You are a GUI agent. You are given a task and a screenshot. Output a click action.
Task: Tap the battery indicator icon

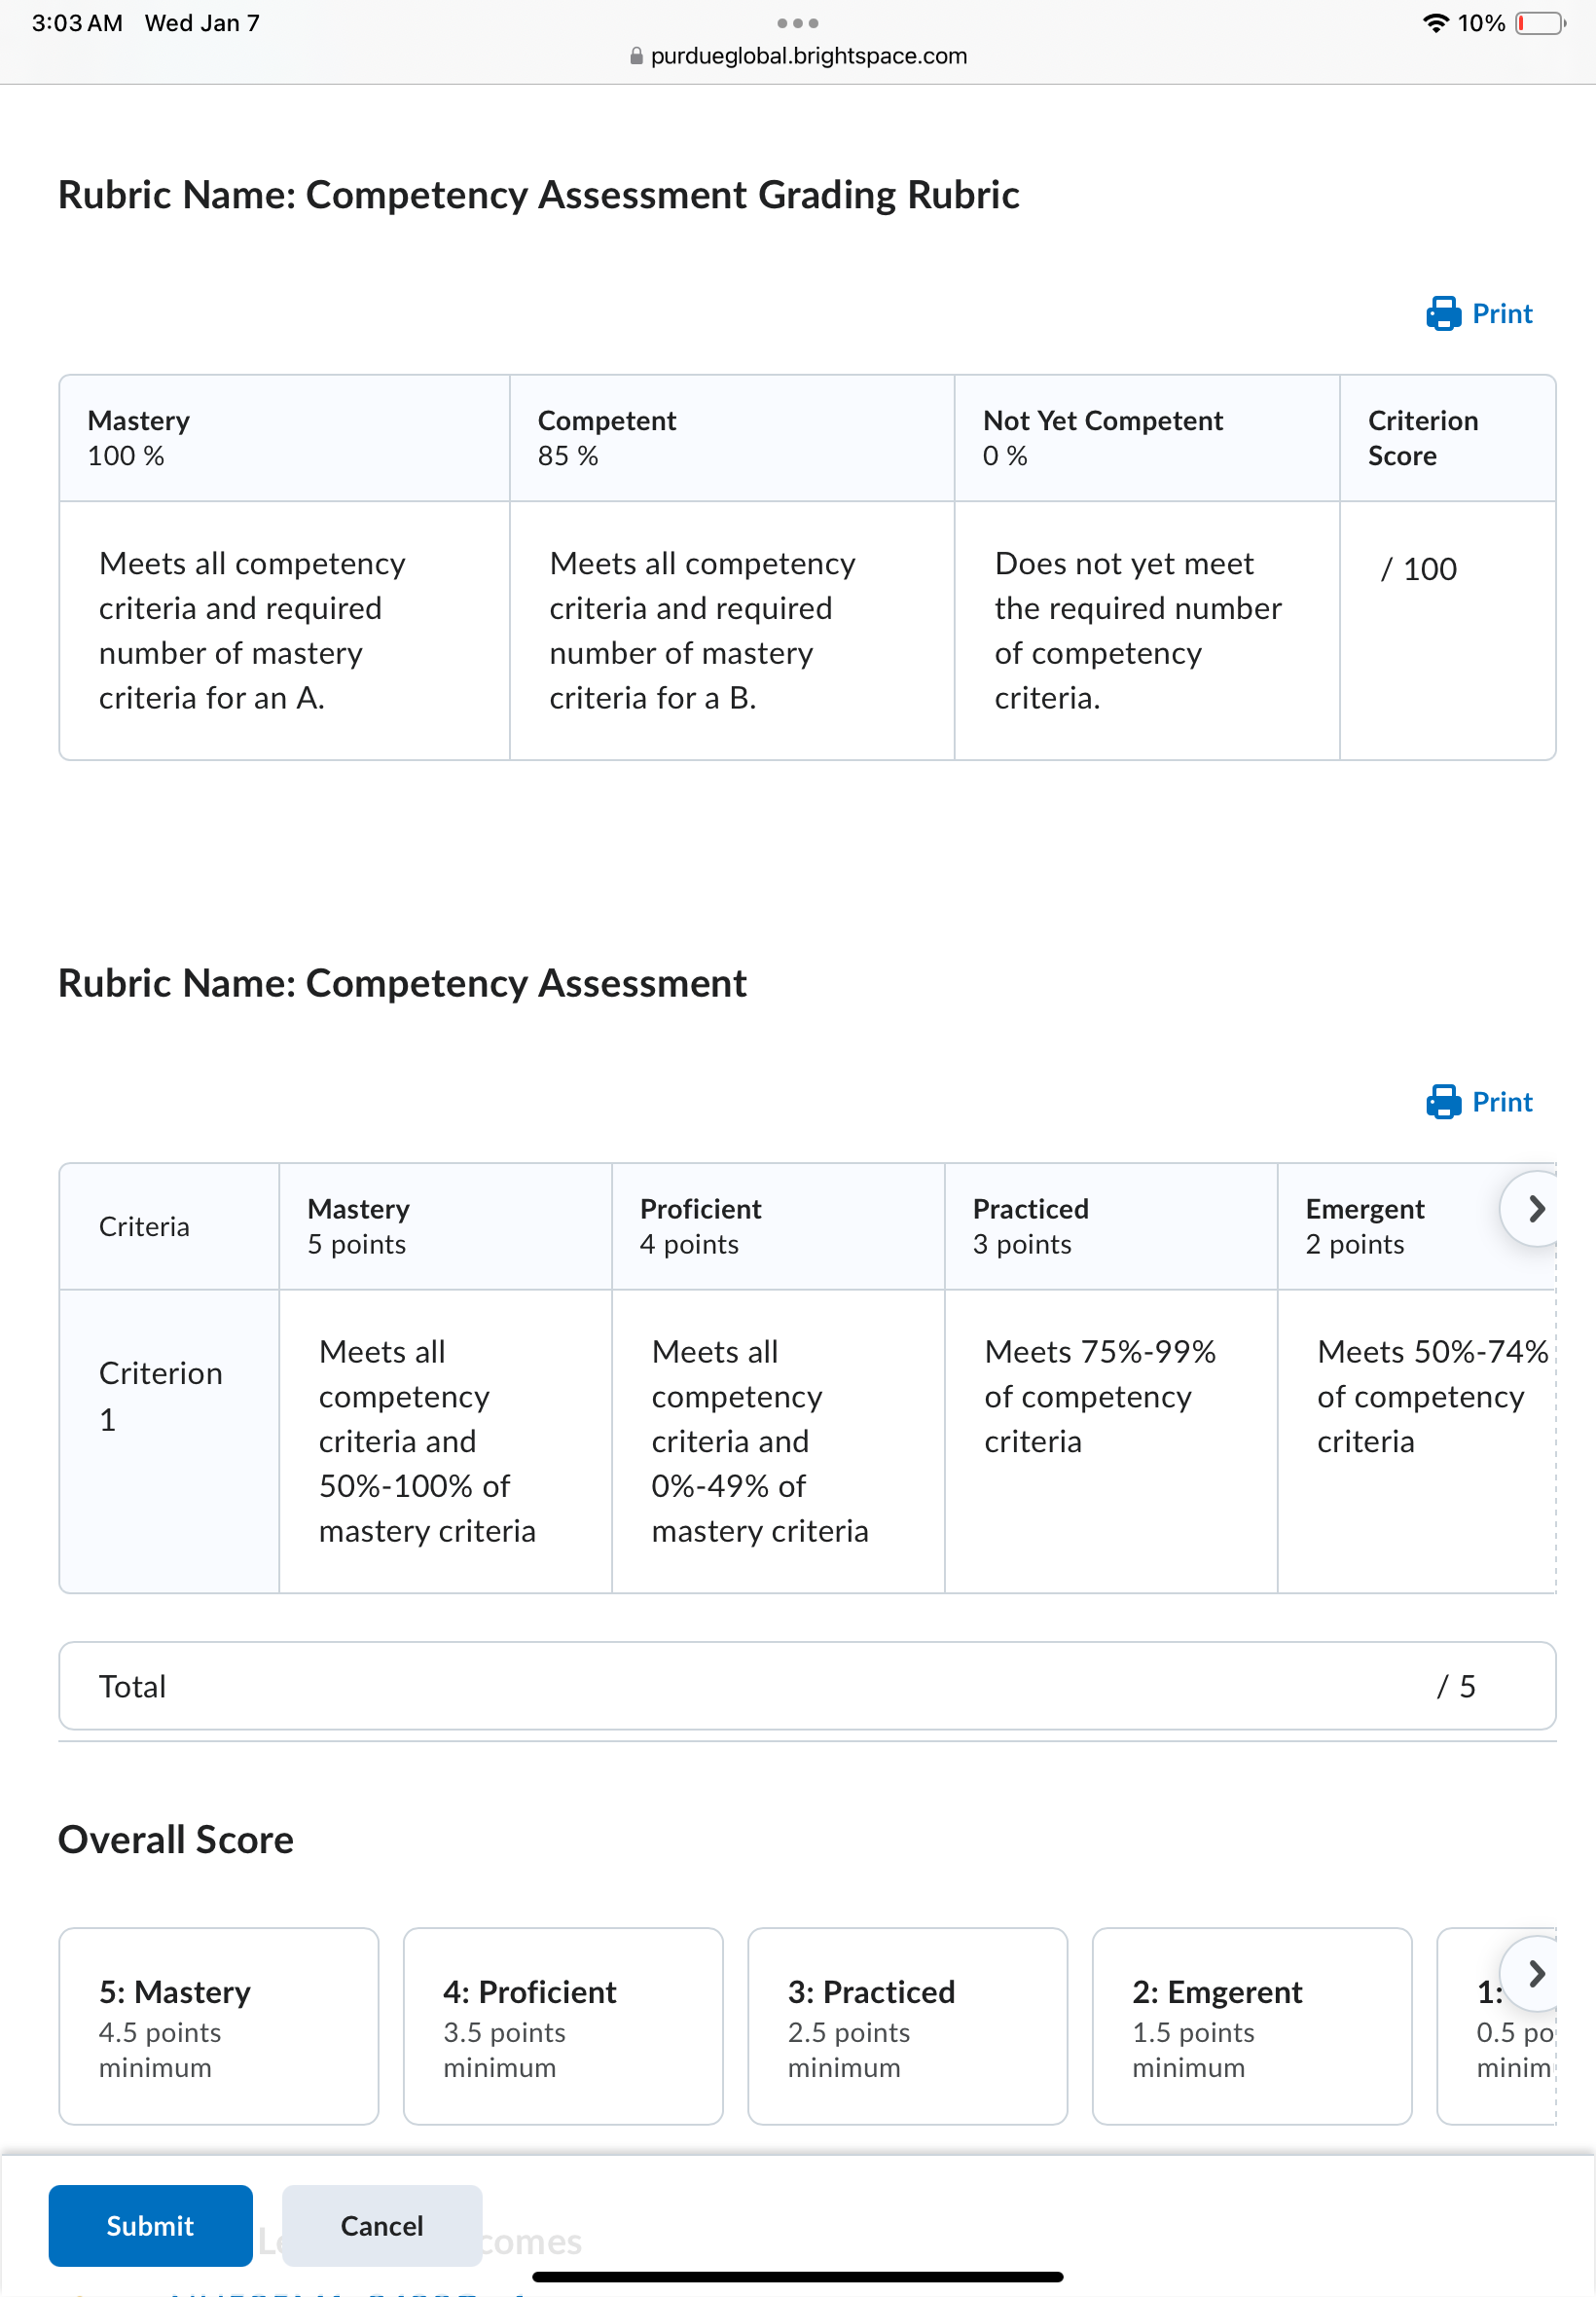click(1541, 23)
